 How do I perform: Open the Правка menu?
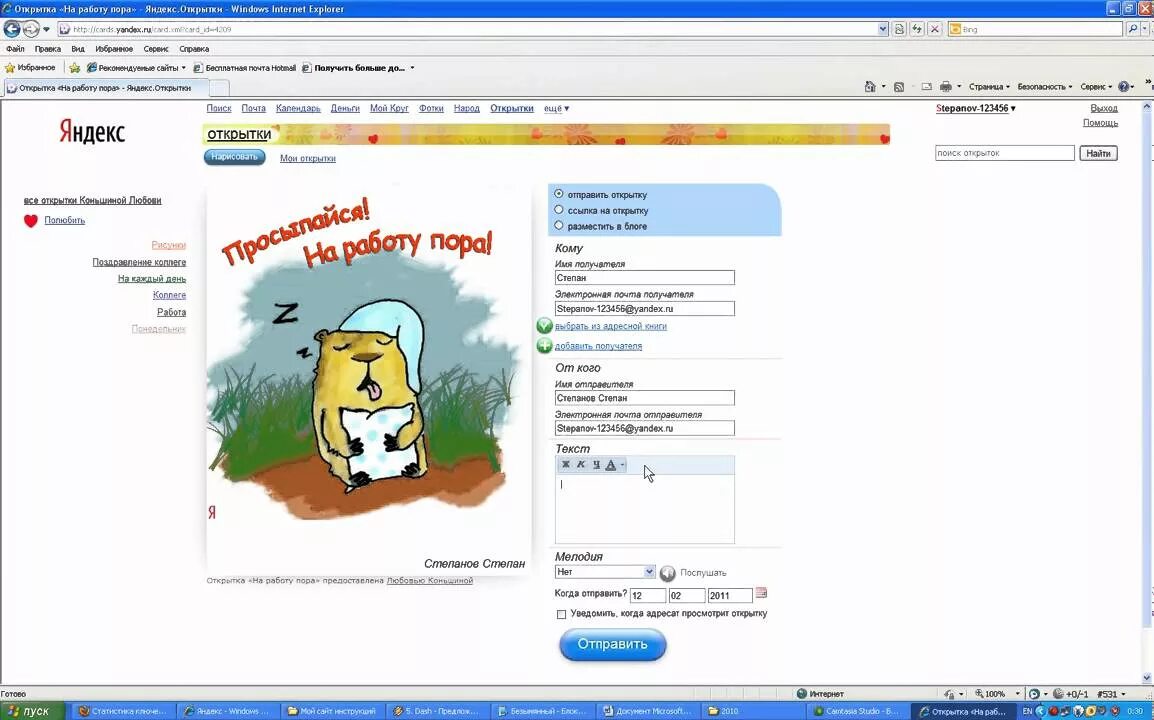(47, 49)
